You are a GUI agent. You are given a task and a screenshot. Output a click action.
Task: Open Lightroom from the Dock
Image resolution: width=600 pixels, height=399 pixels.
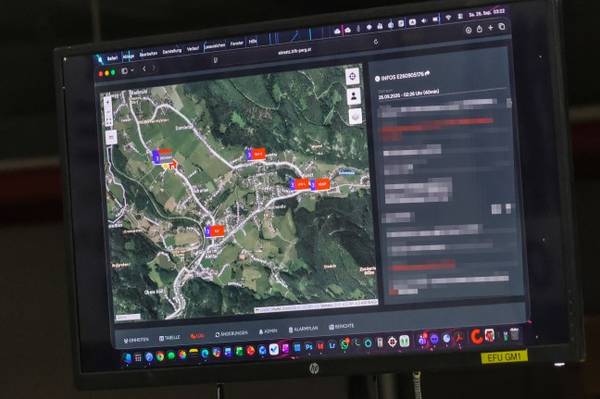coord(332,345)
